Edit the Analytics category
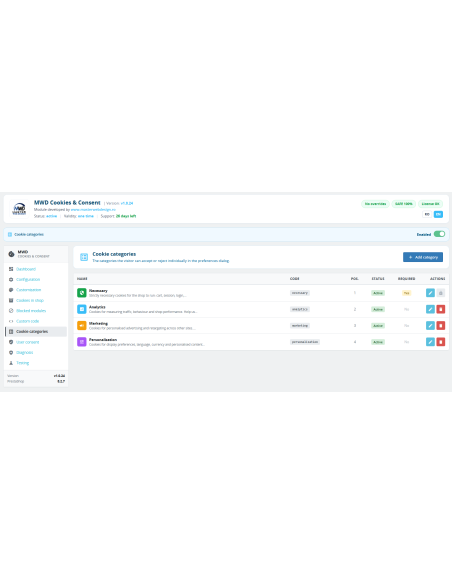The width and height of the screenshot is (452, 584). click(x=430, y=309)
